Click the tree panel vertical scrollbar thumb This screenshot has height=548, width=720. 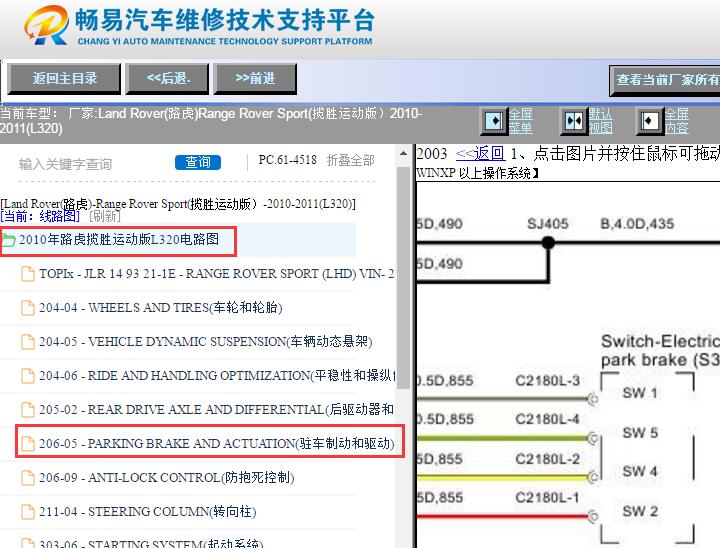(403, 278)
